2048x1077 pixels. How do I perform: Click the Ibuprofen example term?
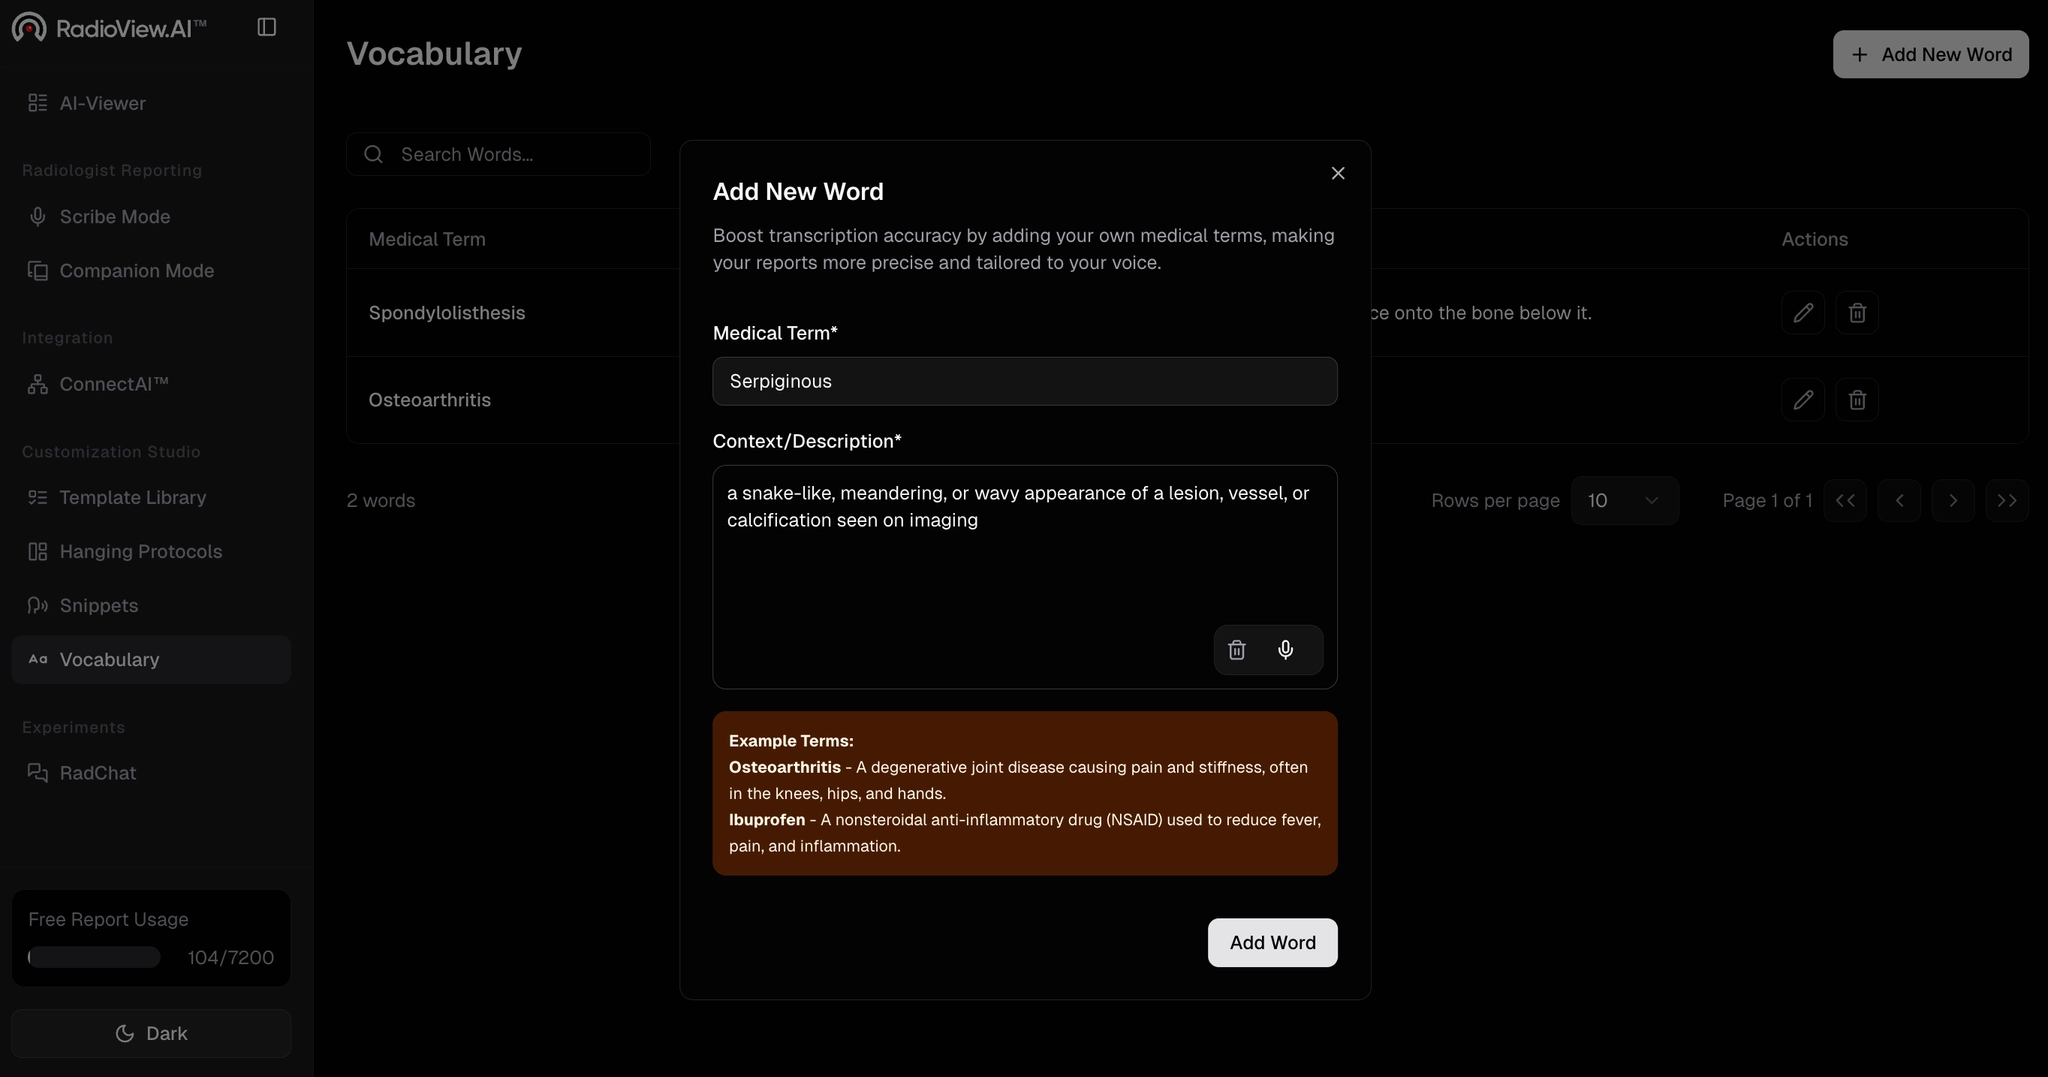767,820
